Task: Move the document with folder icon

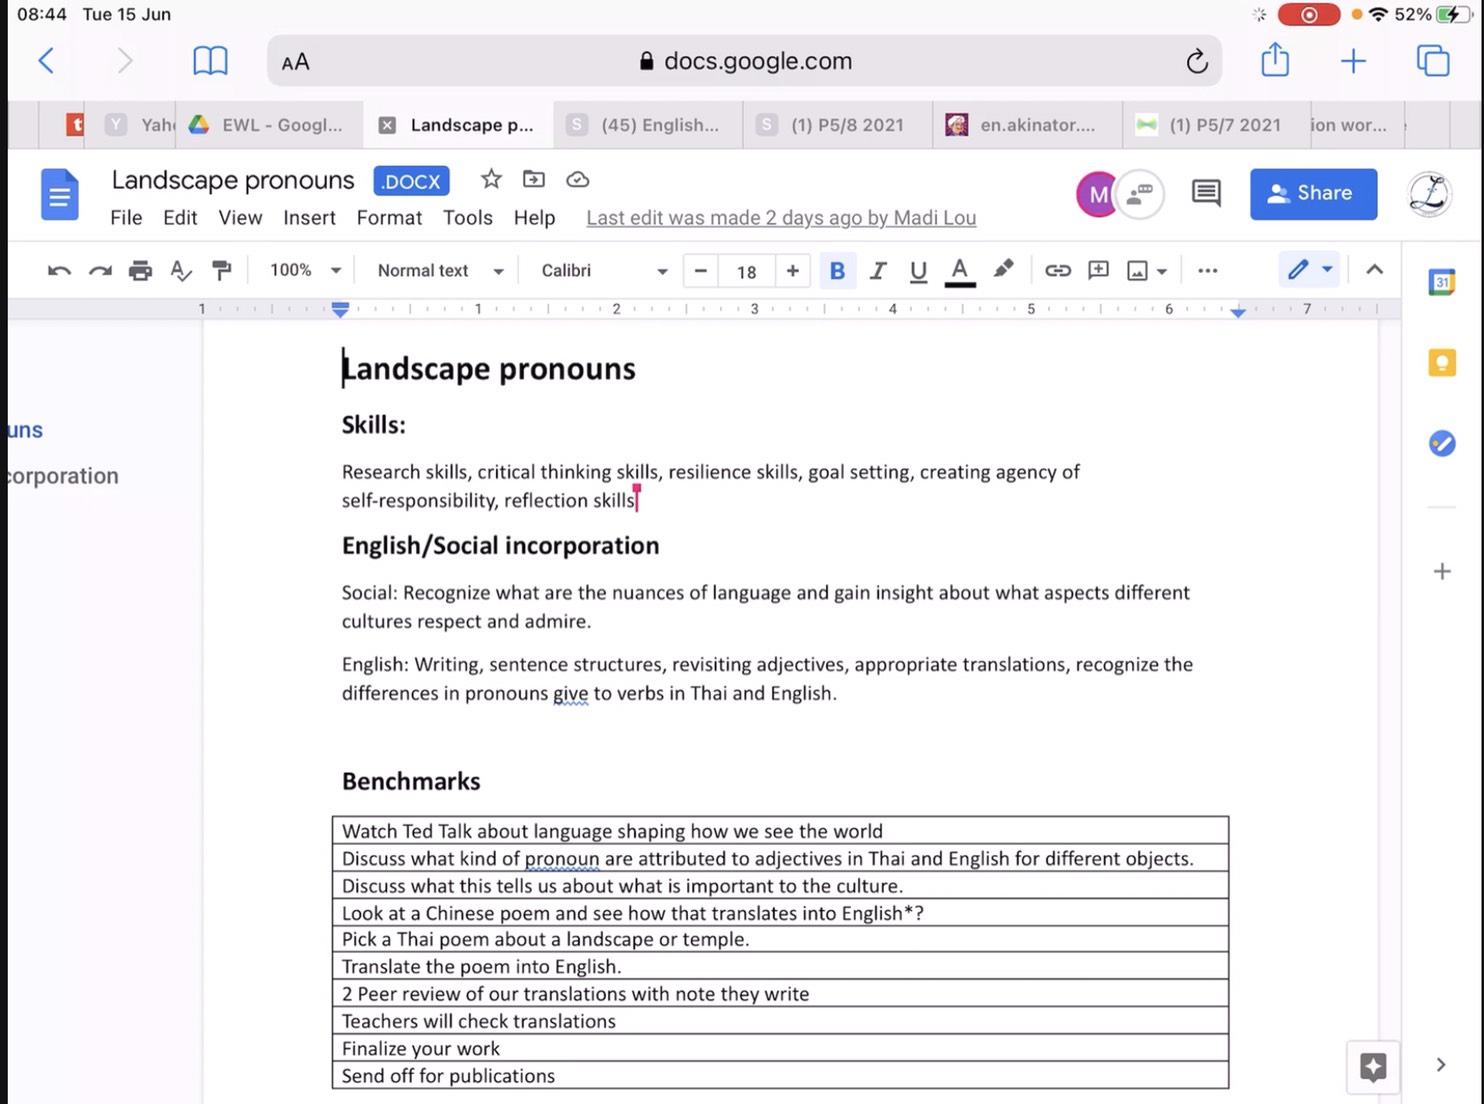Action: tap(534, 179)
